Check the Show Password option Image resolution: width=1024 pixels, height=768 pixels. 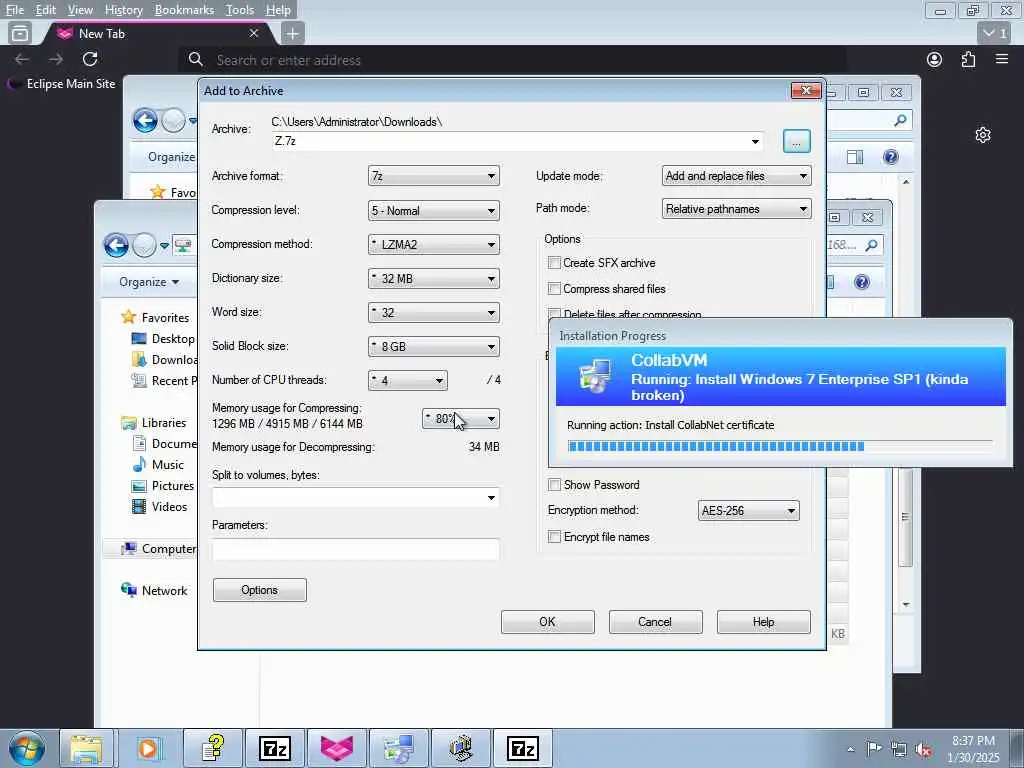pos(554,485)
